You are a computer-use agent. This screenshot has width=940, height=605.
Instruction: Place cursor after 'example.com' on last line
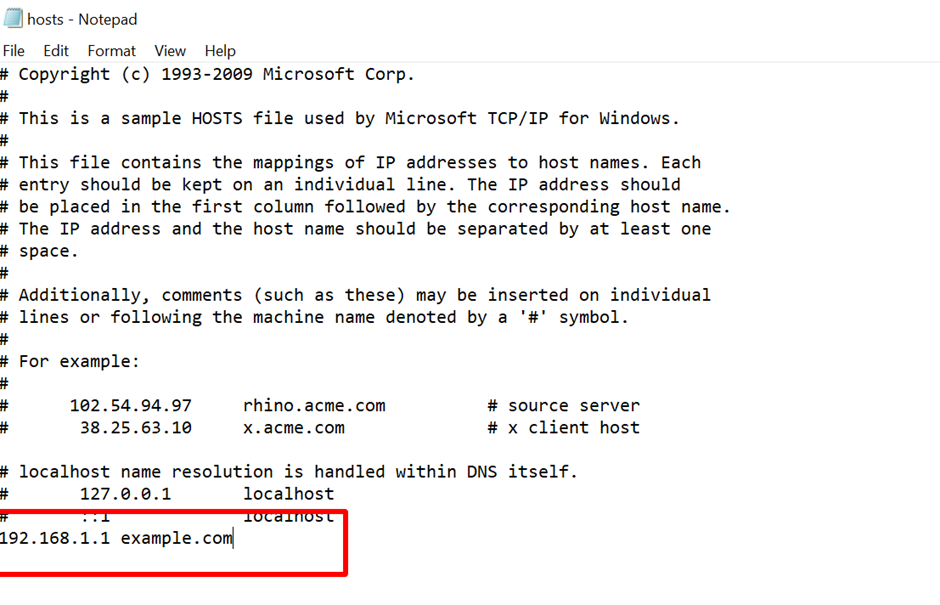[x=233, y=539]
